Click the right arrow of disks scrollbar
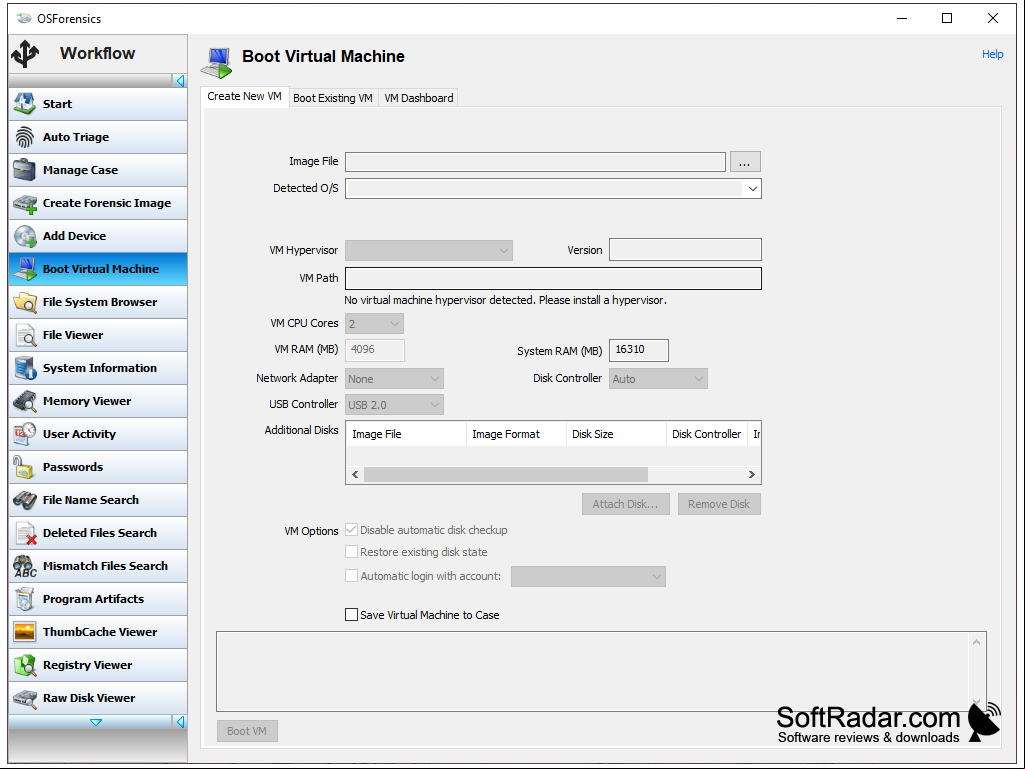This screenshot has height=769, width=1025. coord(752,475)
